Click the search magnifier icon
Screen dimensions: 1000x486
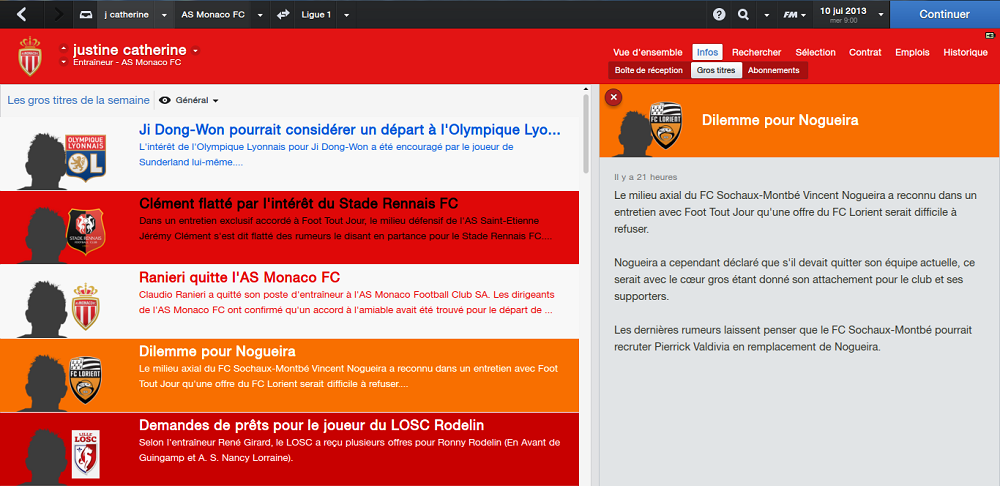point(743,15)
